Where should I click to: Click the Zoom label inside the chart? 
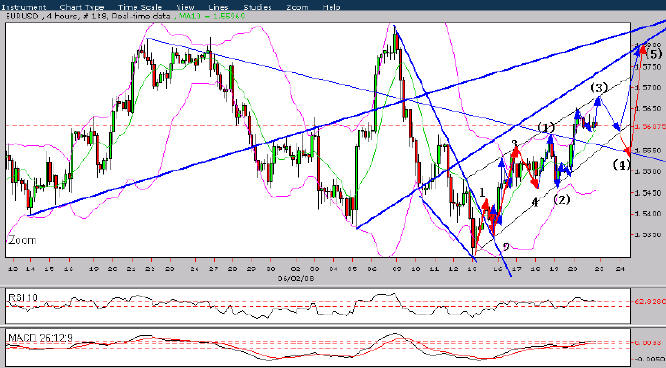22,240
